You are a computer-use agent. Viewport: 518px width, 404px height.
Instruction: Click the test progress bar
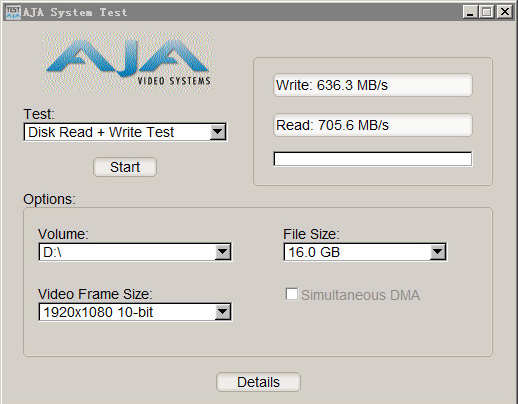373,159
